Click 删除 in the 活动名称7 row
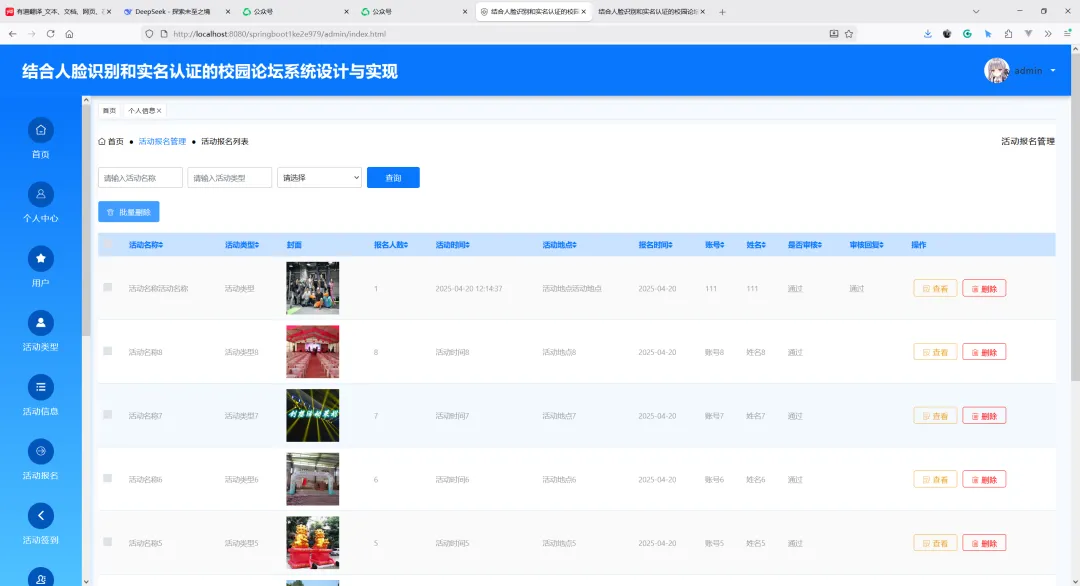 pyautogui.click(x=984, y=416)
